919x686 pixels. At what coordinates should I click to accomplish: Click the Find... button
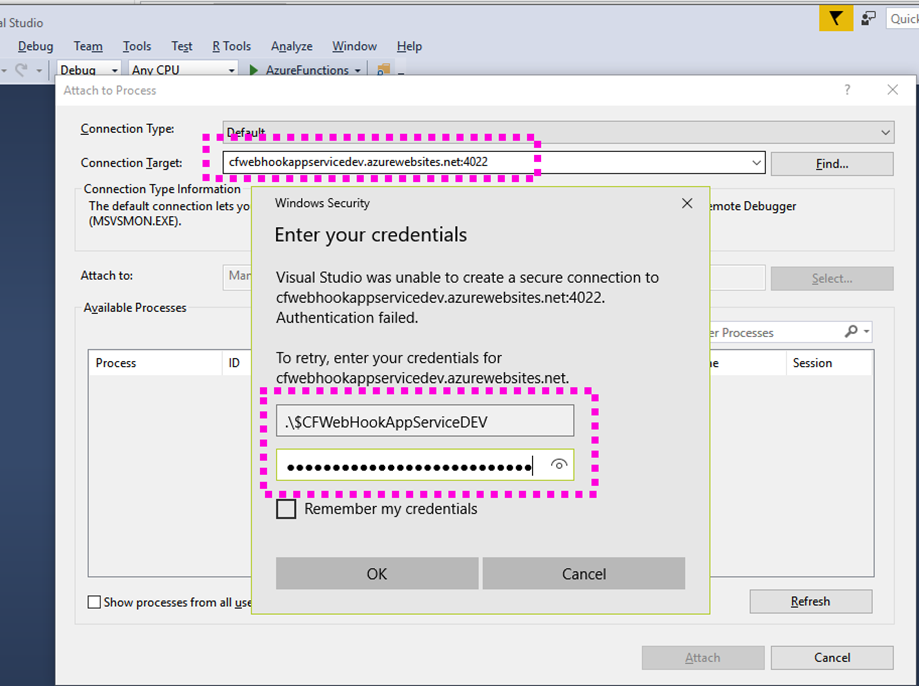(x=832, y=164)
